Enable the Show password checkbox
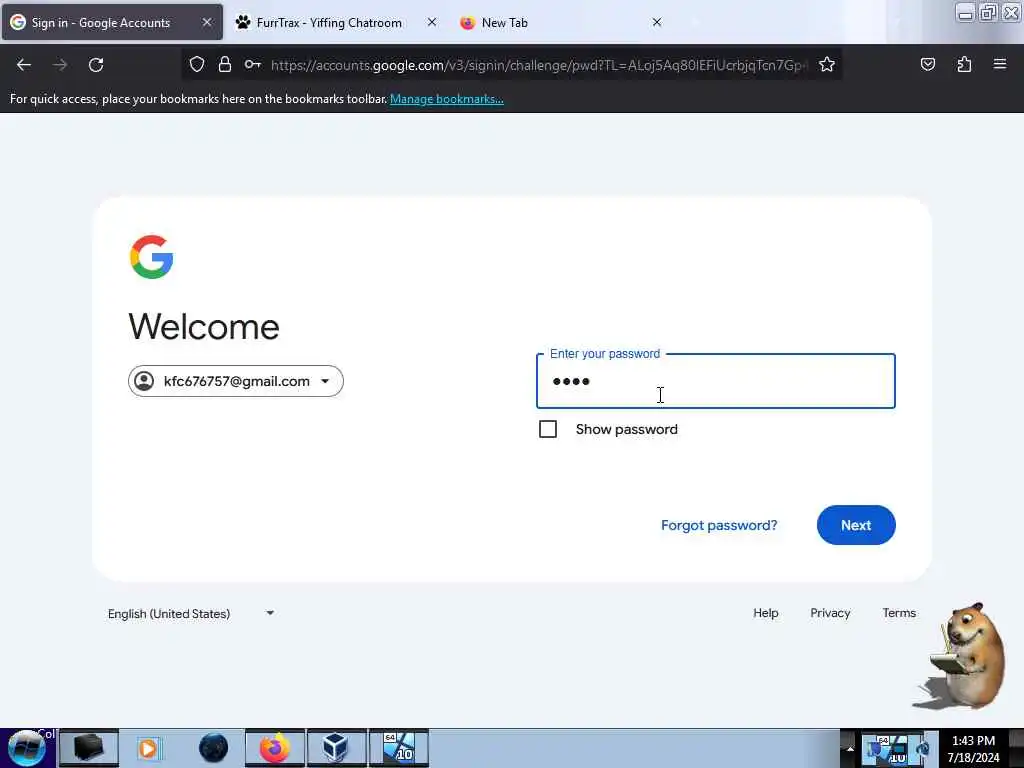This screenshot has width=1024, height=768. click(x=548, y=429)
